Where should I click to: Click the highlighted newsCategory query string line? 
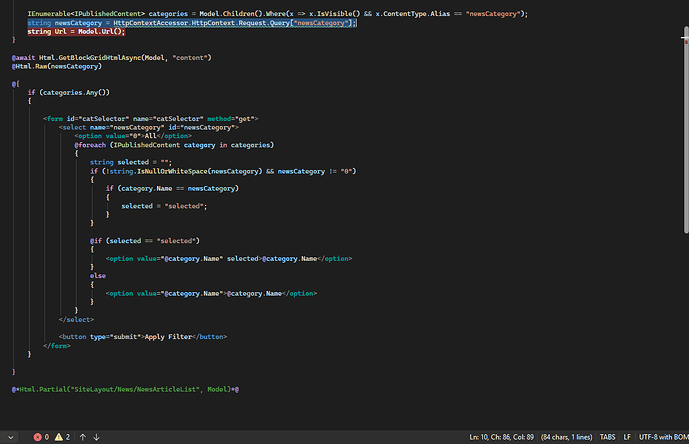point(192,23)
